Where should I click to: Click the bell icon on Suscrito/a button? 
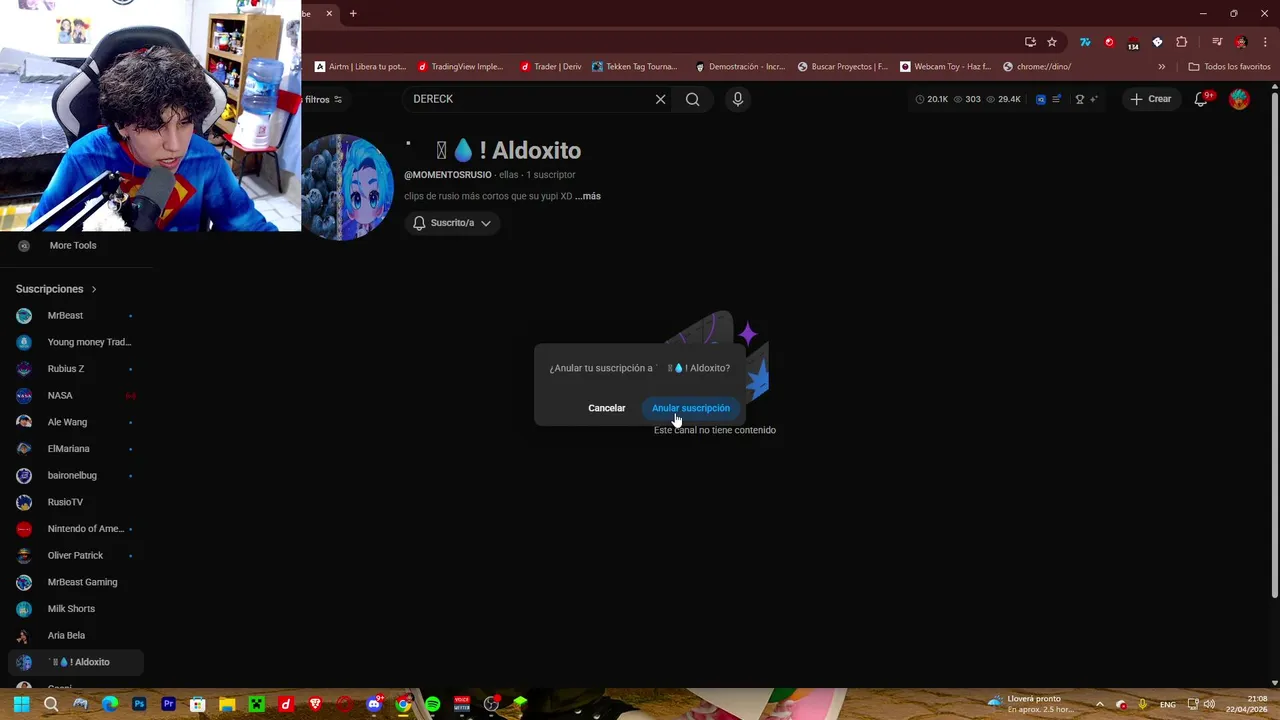[x=419, y=223]
